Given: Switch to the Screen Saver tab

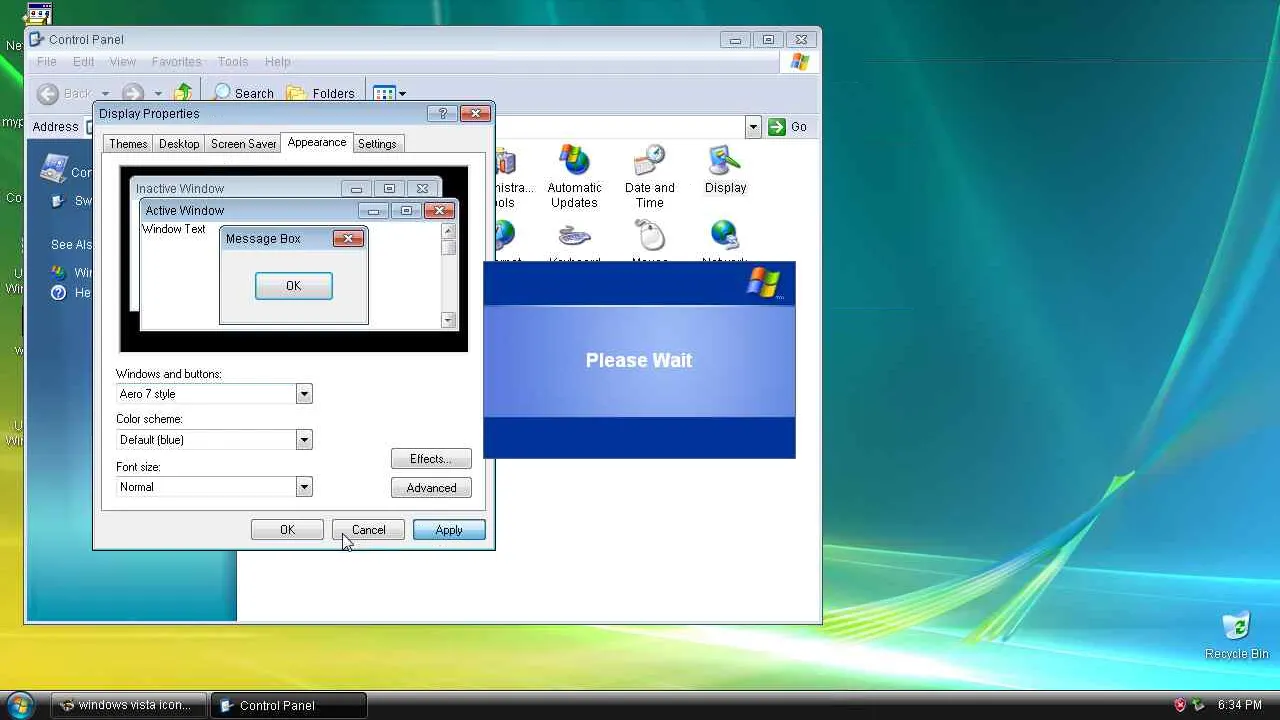Looking at the screenshot, I should tap(243, 144).
